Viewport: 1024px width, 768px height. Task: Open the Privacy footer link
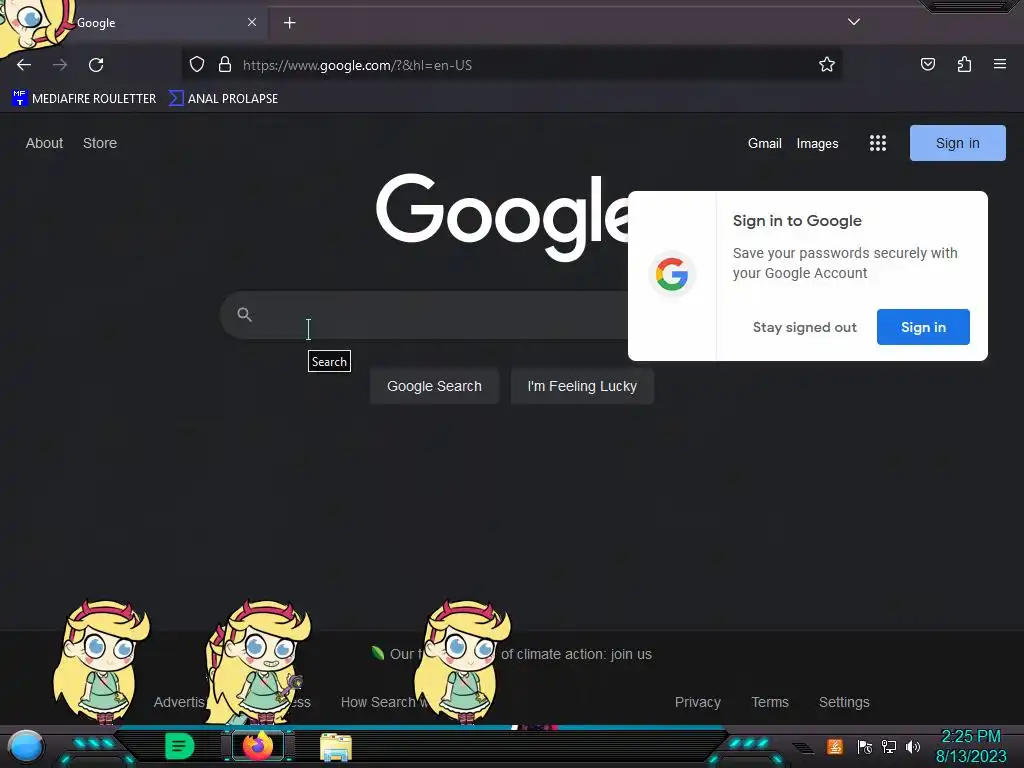pyautogui.click(x=697, y=702)
